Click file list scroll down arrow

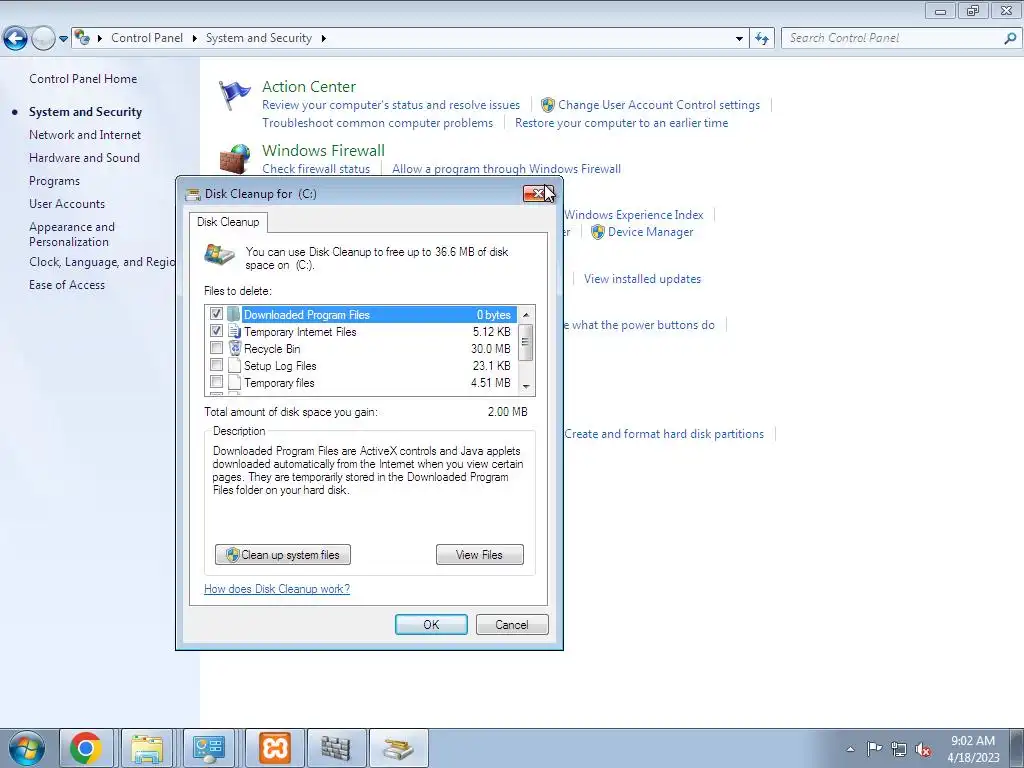(x=526, y=387)
